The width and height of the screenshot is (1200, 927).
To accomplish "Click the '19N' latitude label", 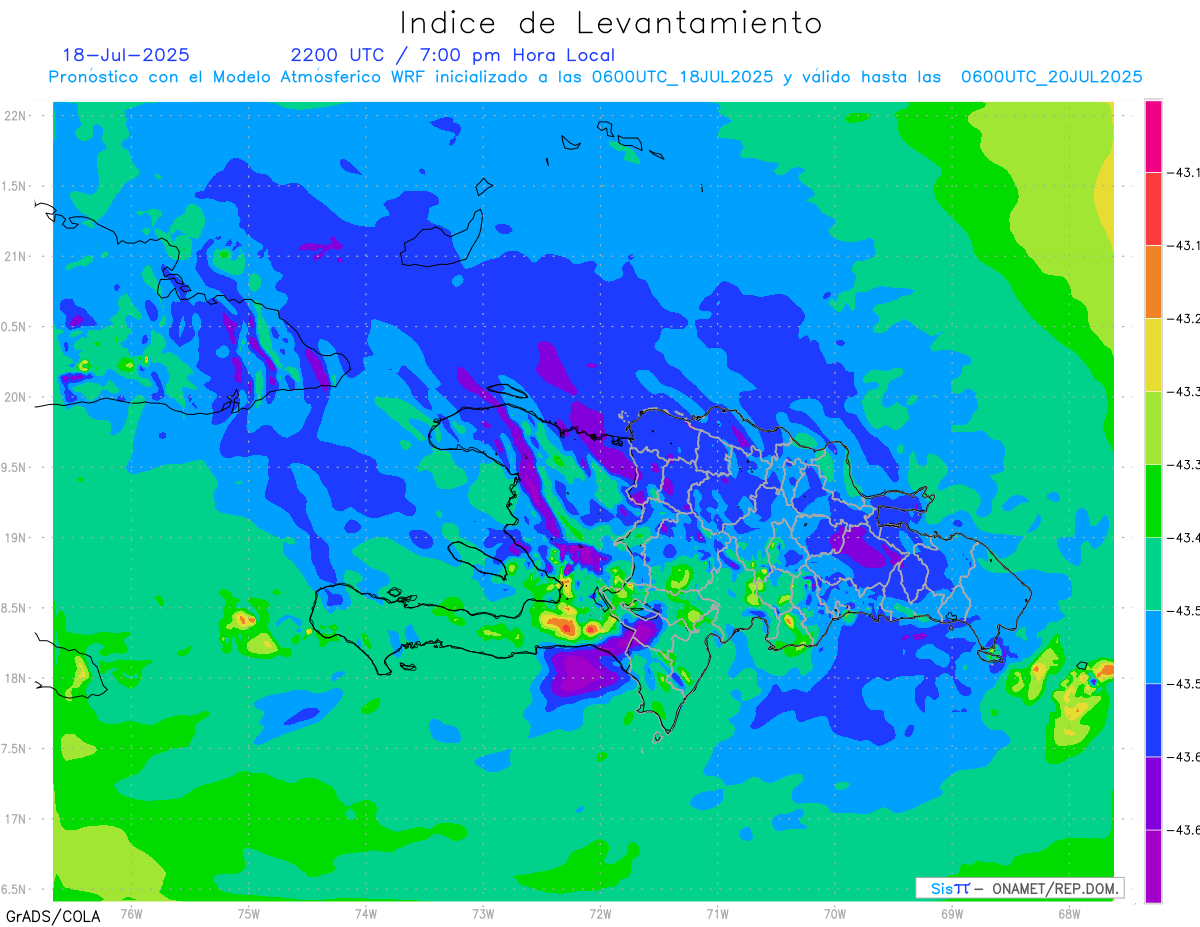I will 16,538.
